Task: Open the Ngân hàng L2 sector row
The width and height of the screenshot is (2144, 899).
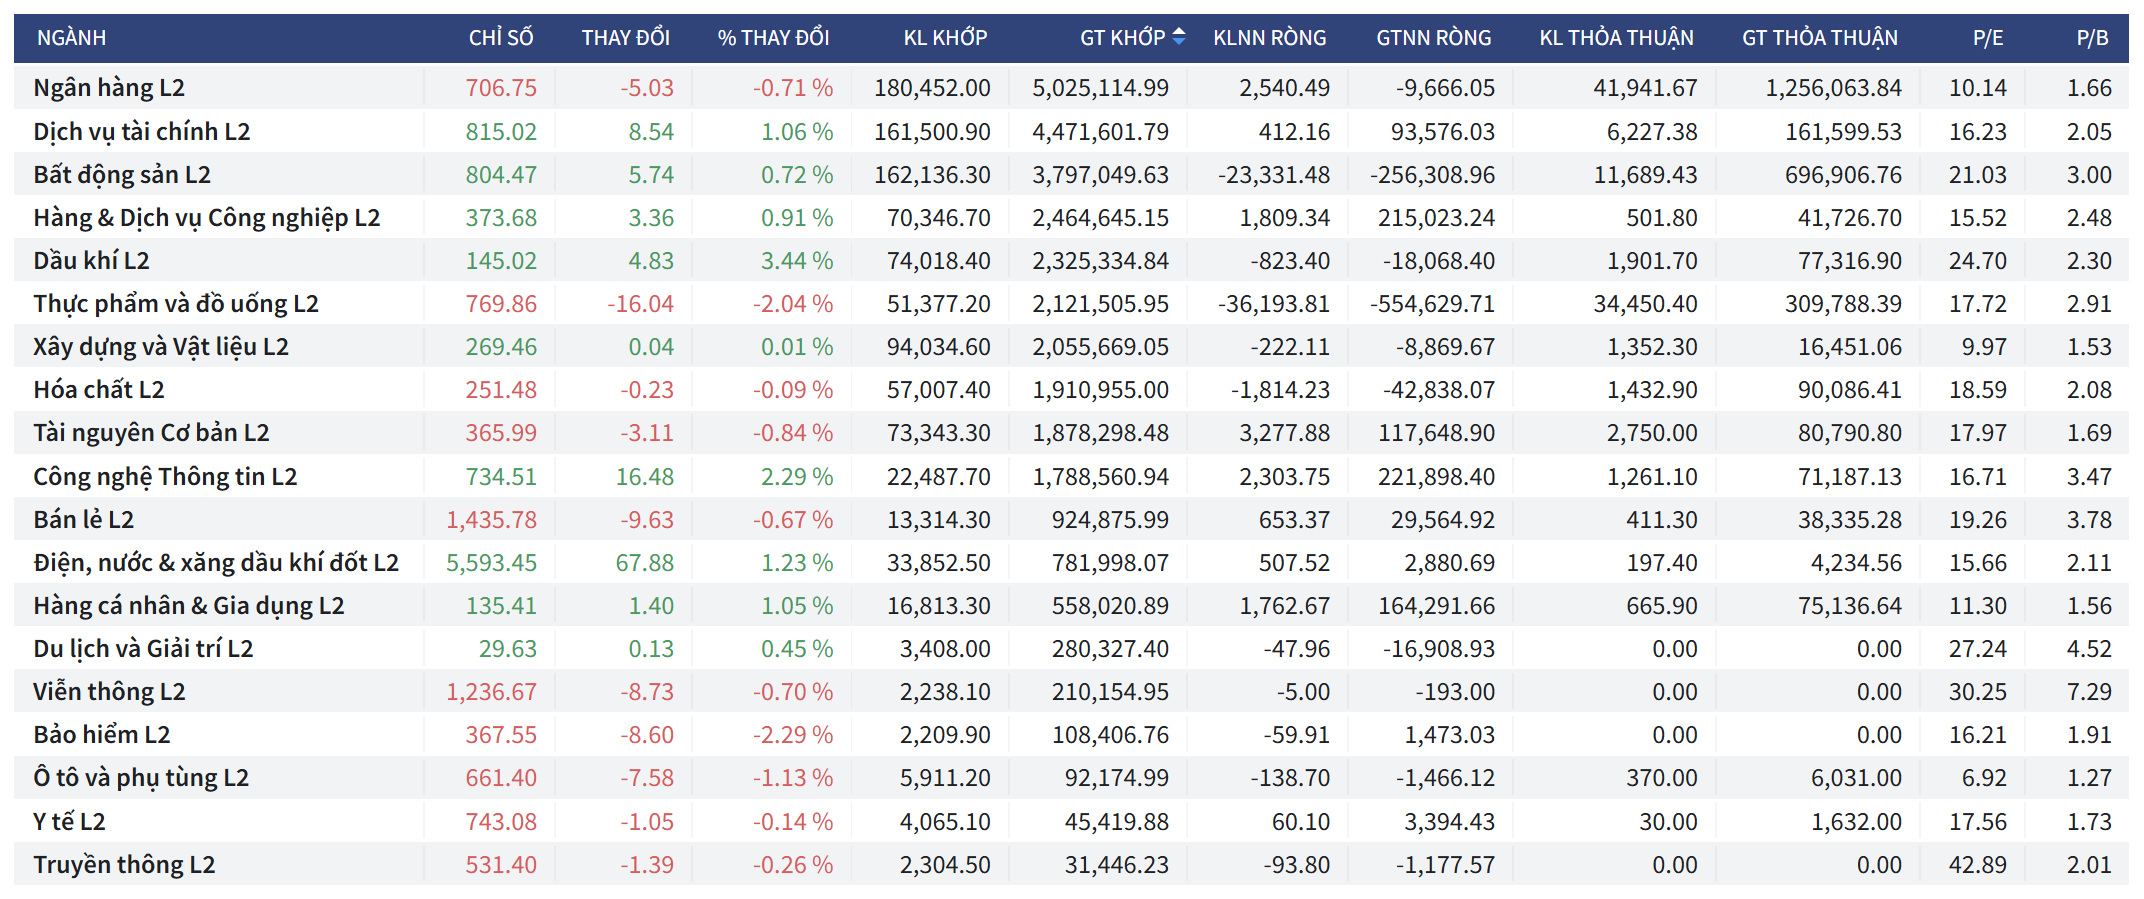Action: (109, 88)
